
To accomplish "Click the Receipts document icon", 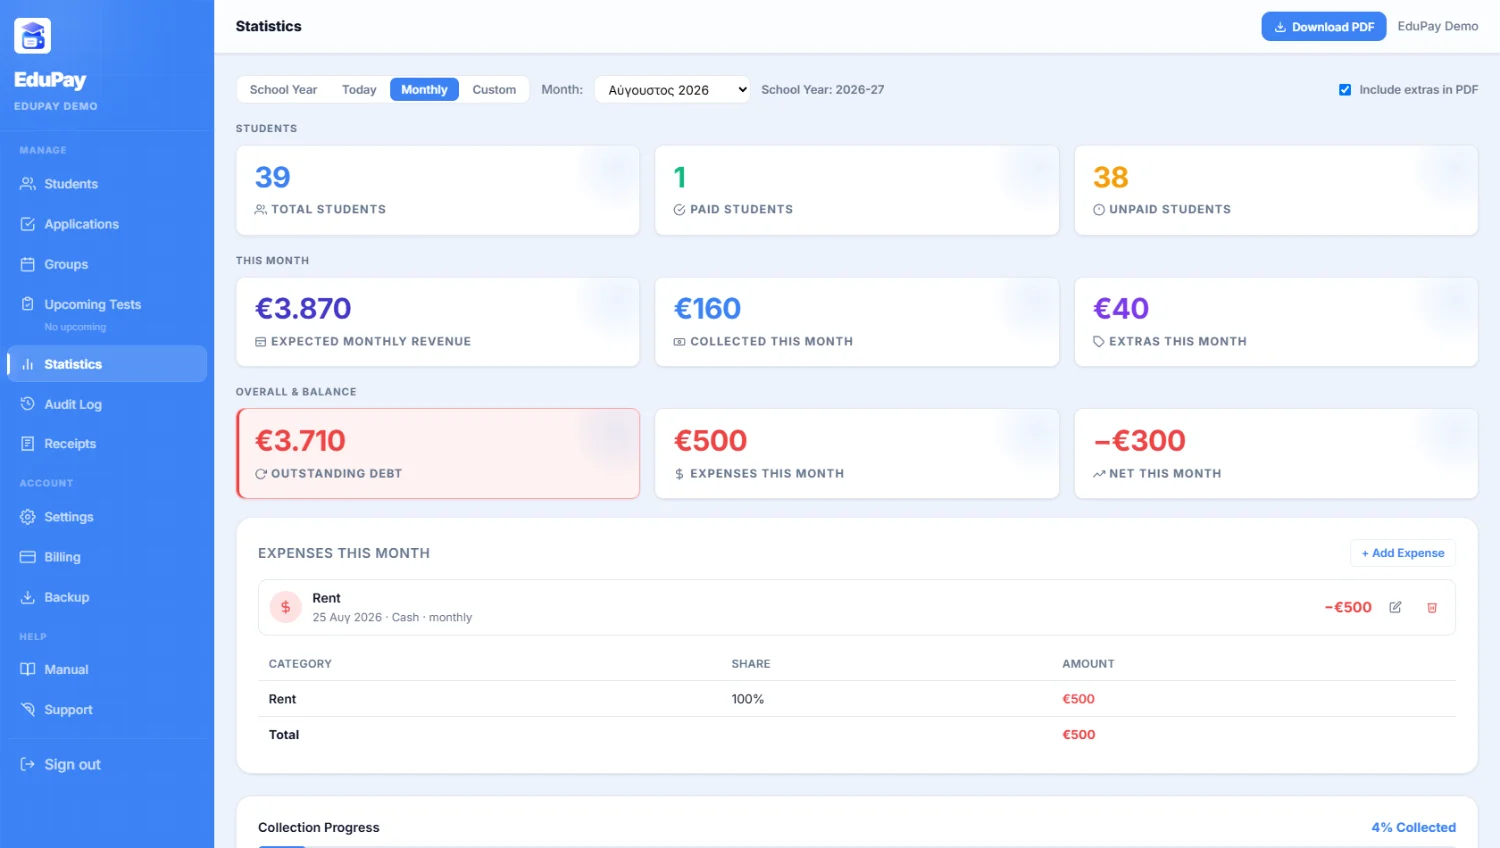I will [28, 444].
